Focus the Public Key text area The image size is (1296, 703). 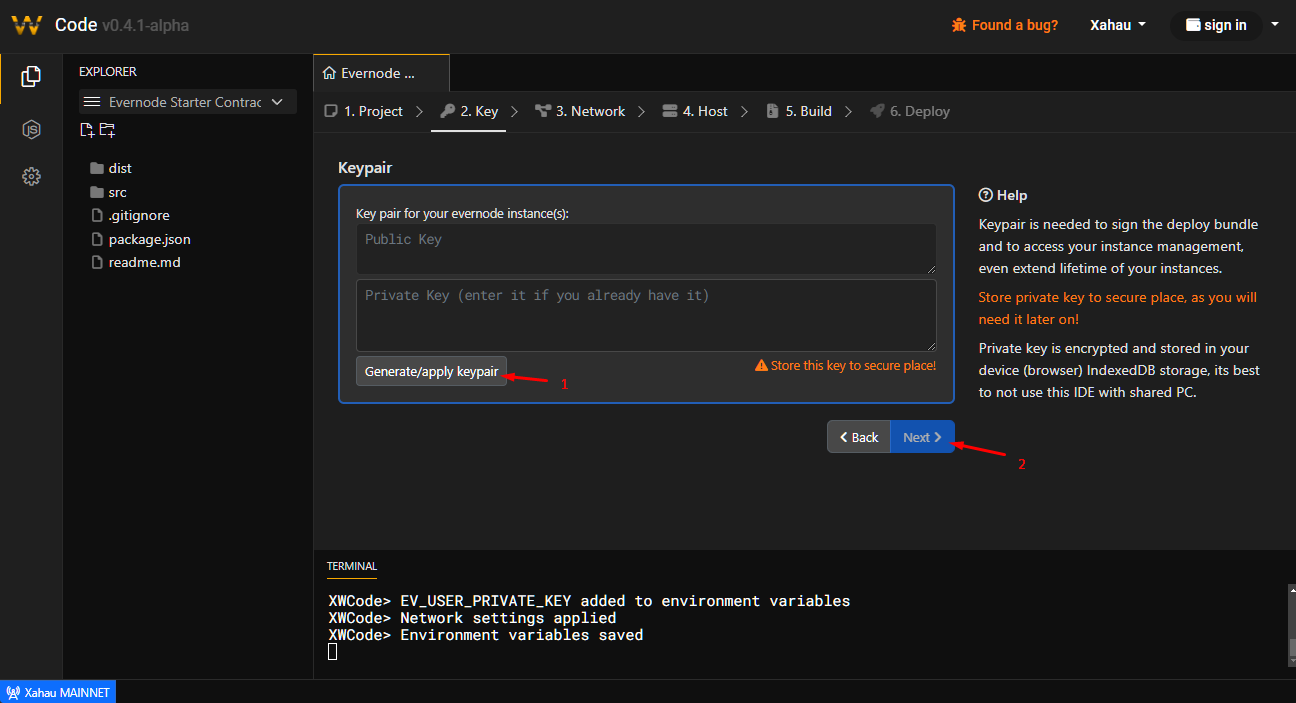pos(646,249)
